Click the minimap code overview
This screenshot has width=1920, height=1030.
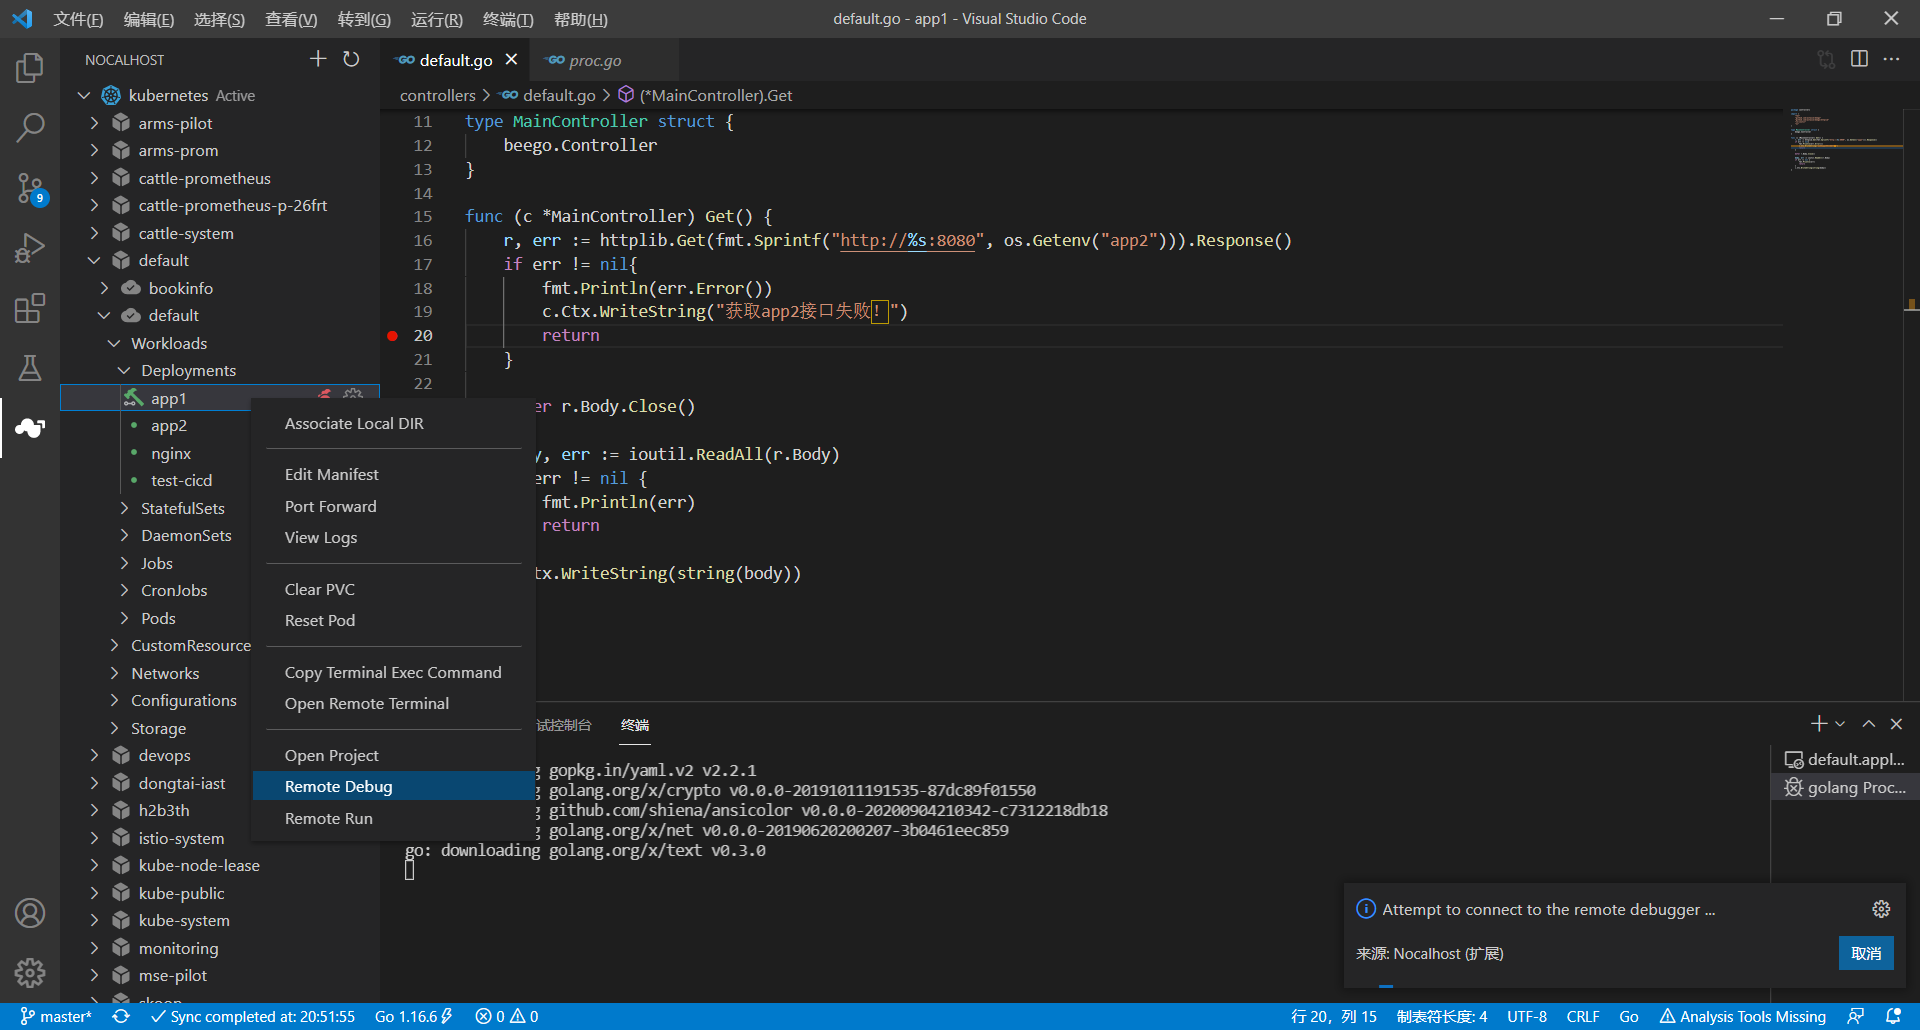click(1844, 139)
